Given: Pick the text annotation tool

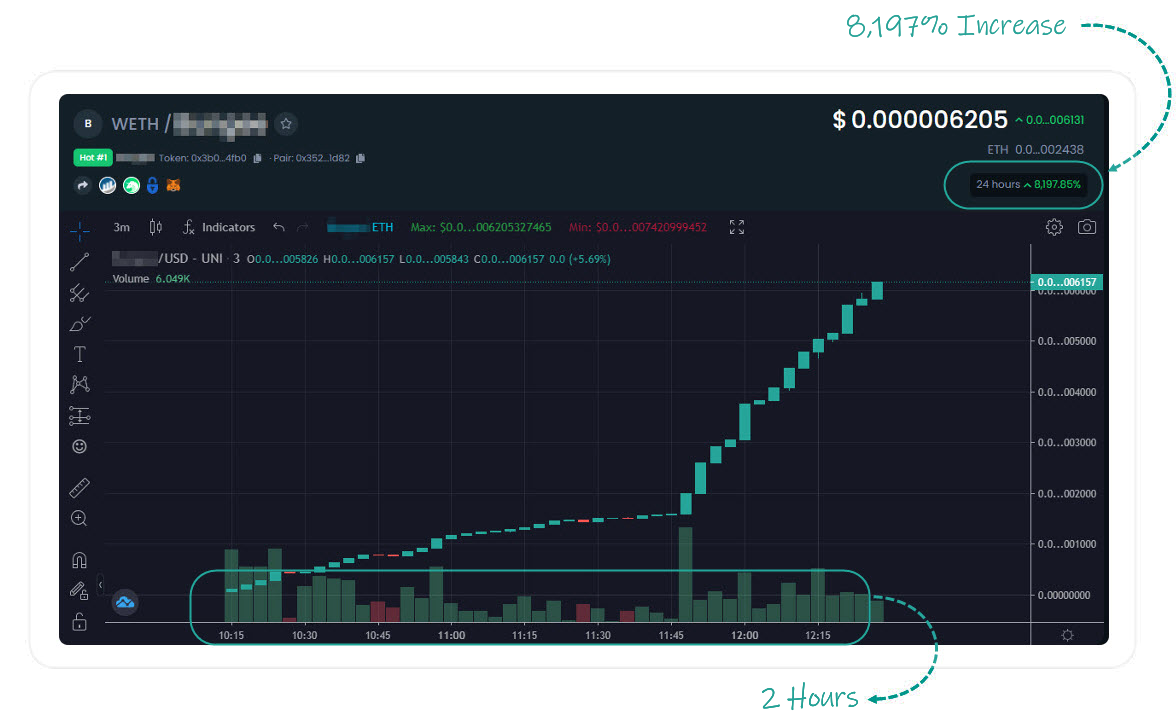Looking at the screenshot, I should pos(79,354).
